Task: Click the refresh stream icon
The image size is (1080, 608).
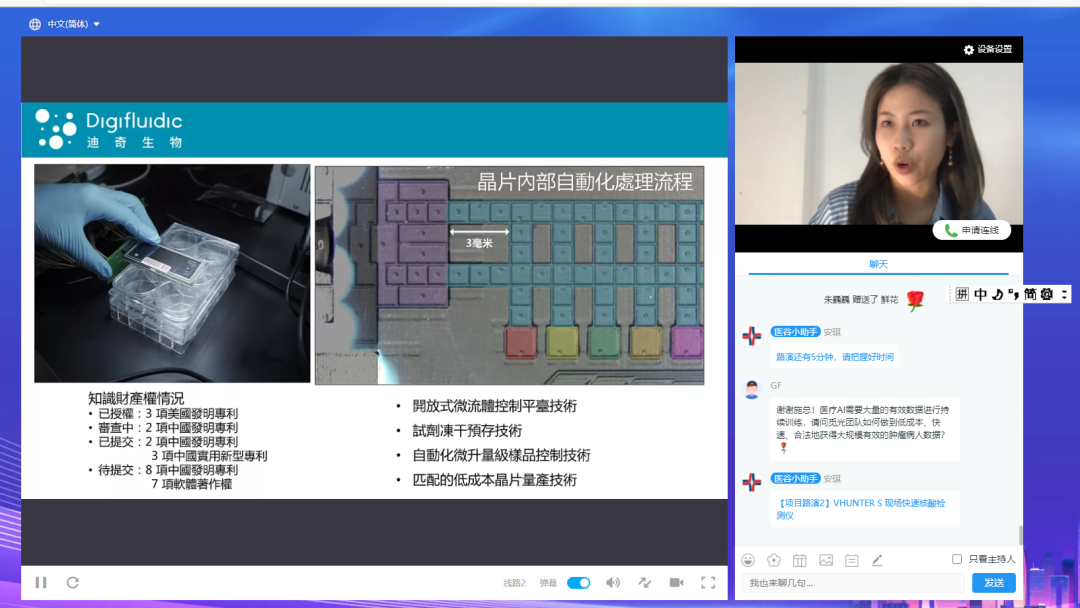Action: click(72, 582)
